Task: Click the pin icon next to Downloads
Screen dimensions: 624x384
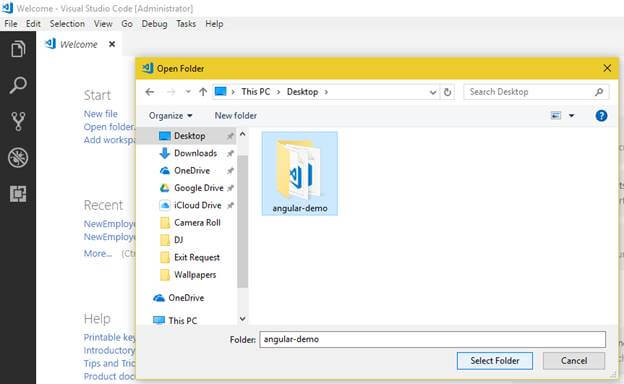Action: pyautogui.click(x=230, y=153)
